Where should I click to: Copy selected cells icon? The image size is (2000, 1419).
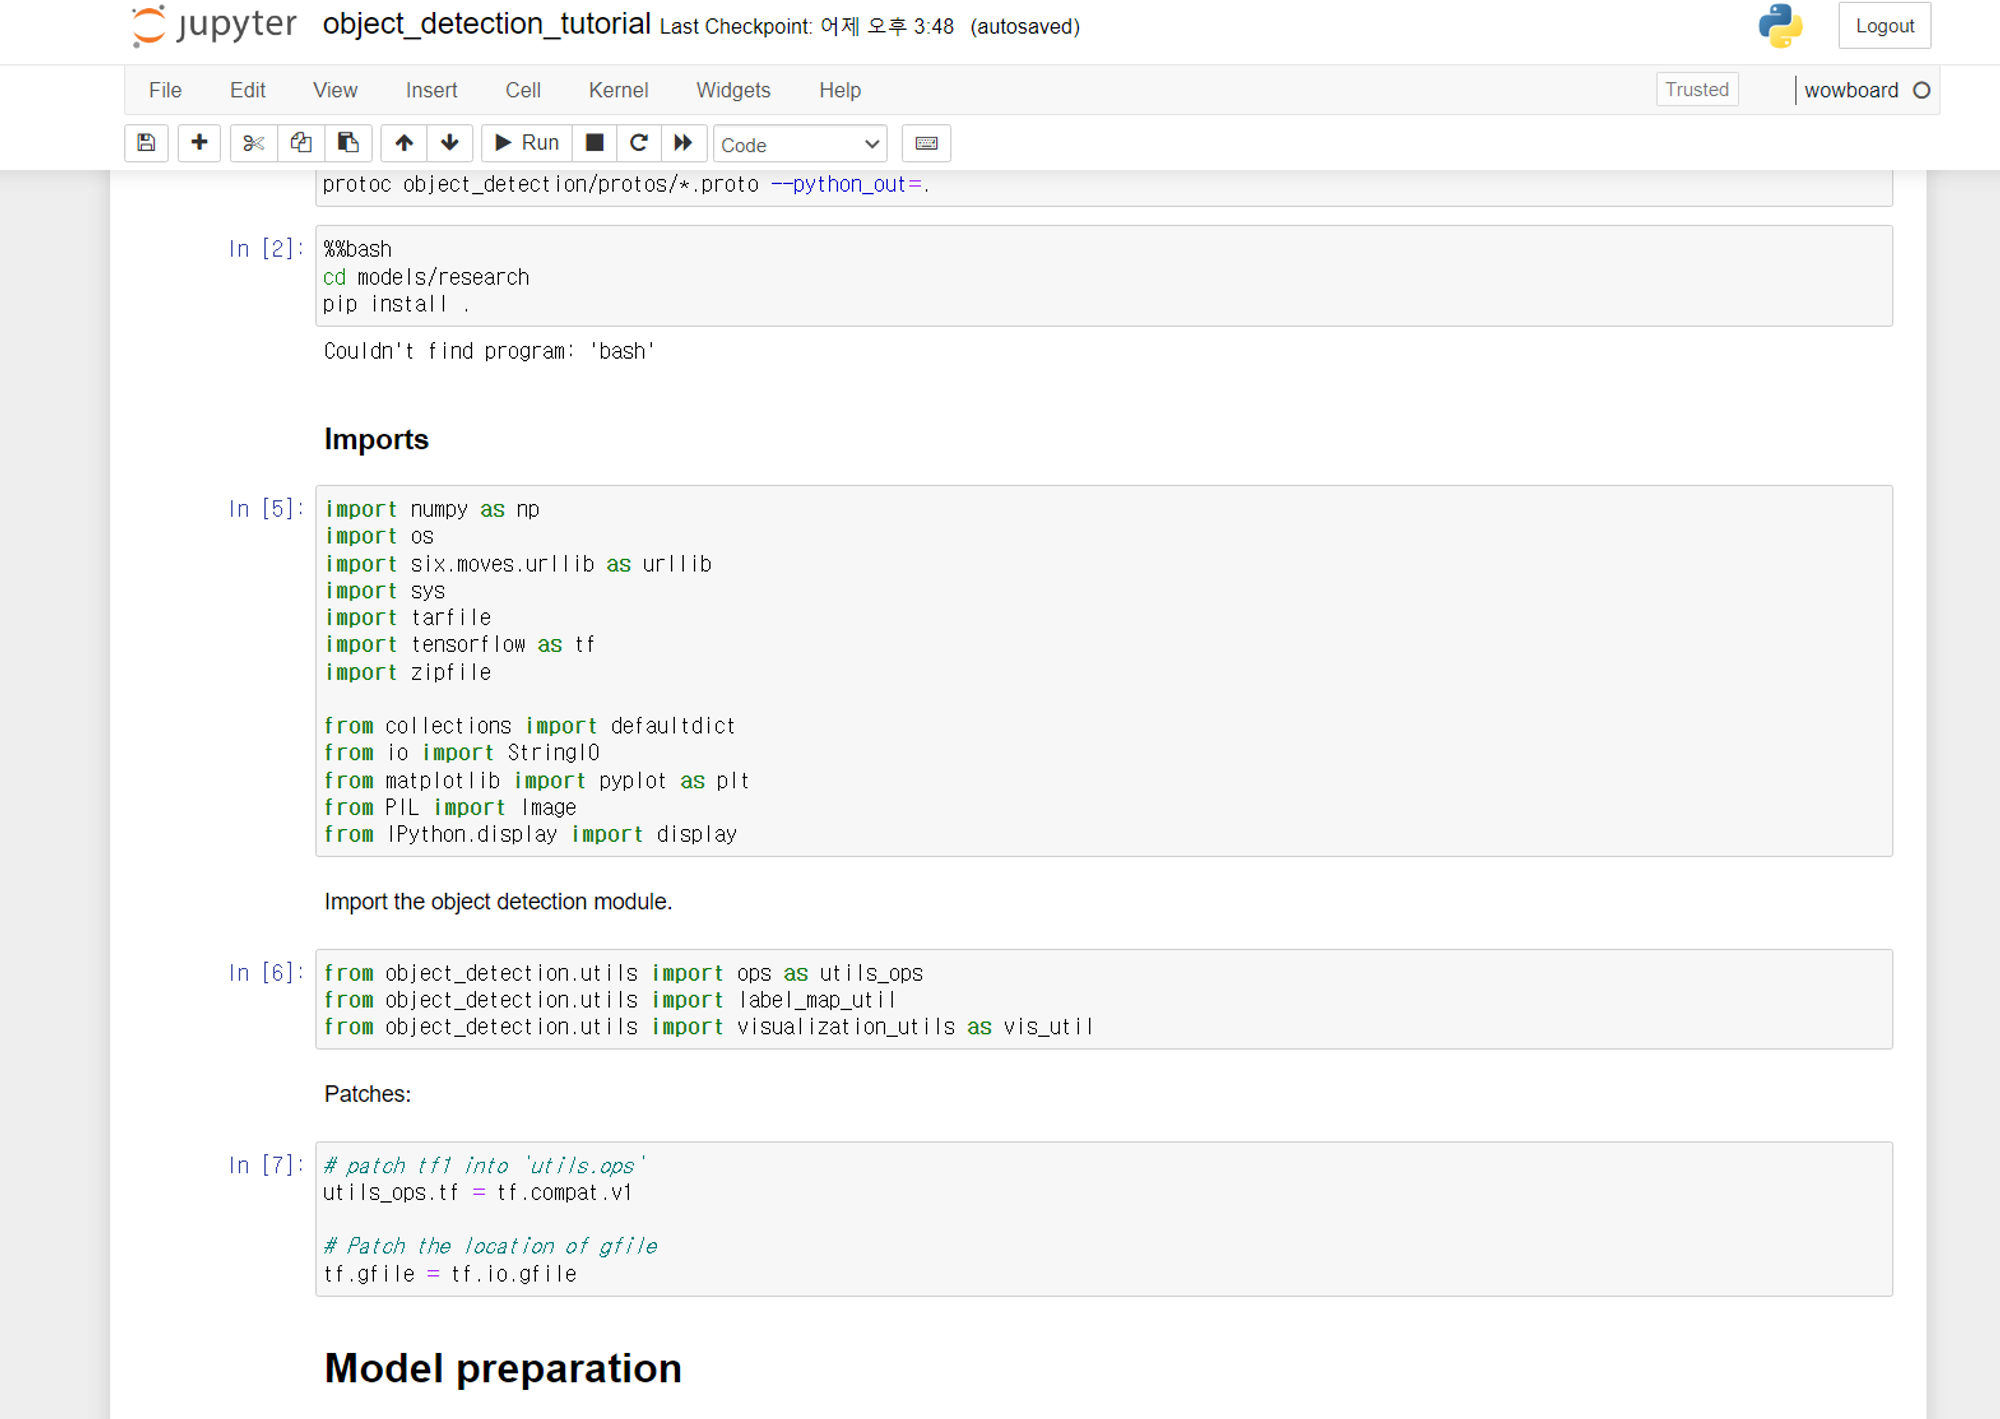click(x=300, y=143)
